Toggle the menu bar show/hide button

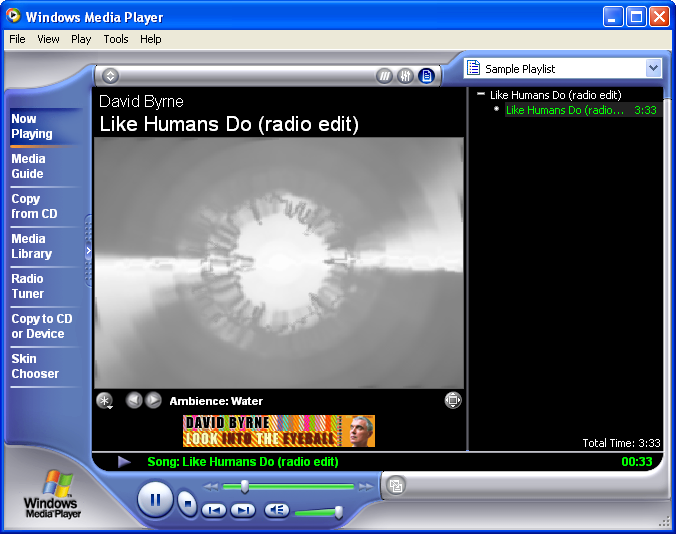click(110, 76)
